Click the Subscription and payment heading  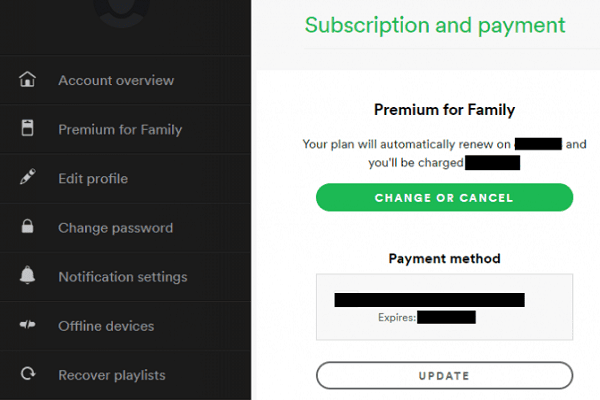click(434, 24)
